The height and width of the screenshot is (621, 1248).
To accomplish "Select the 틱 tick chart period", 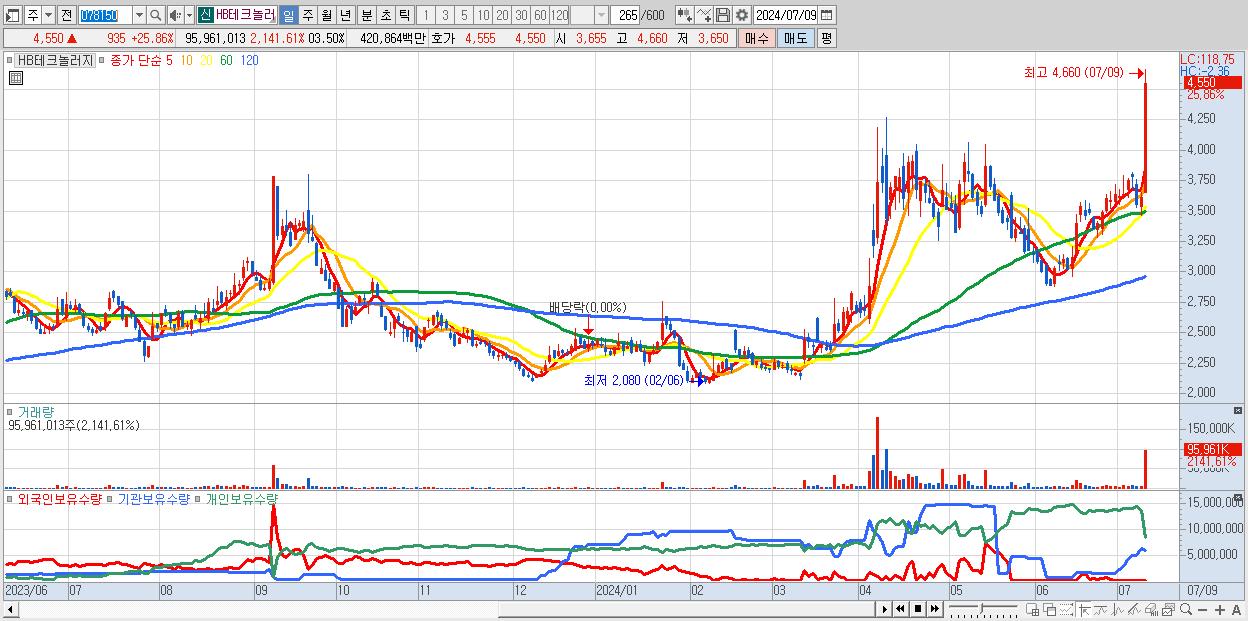I will point(404,15).
